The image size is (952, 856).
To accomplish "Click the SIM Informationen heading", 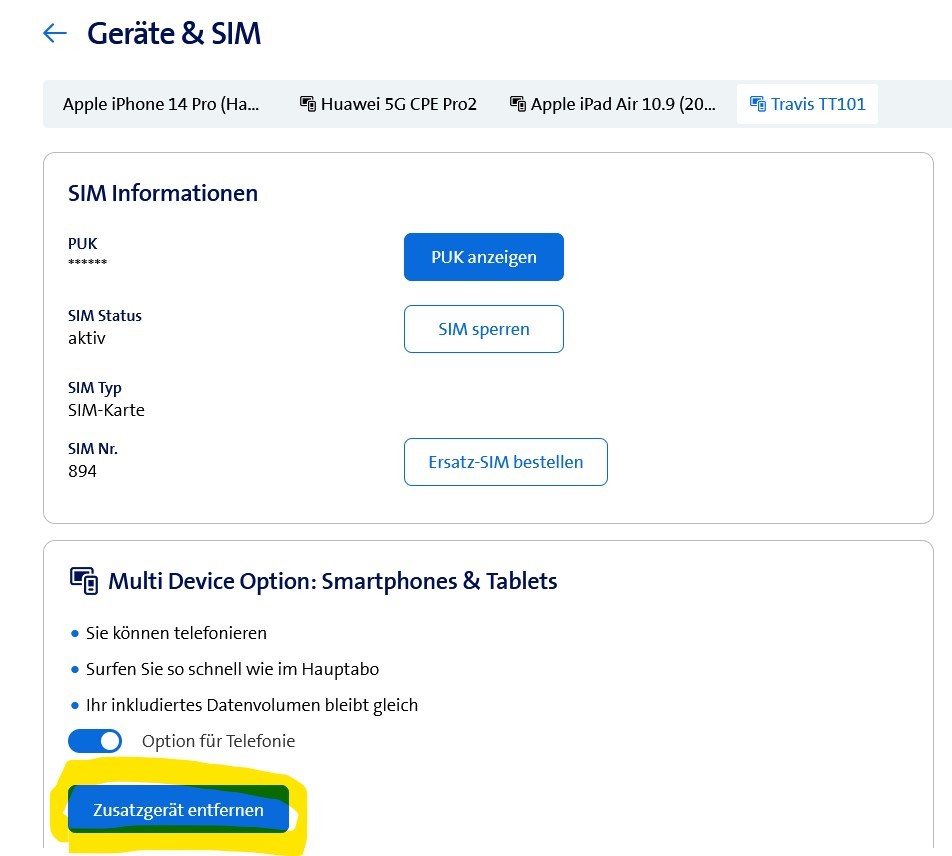I will 163,193.
